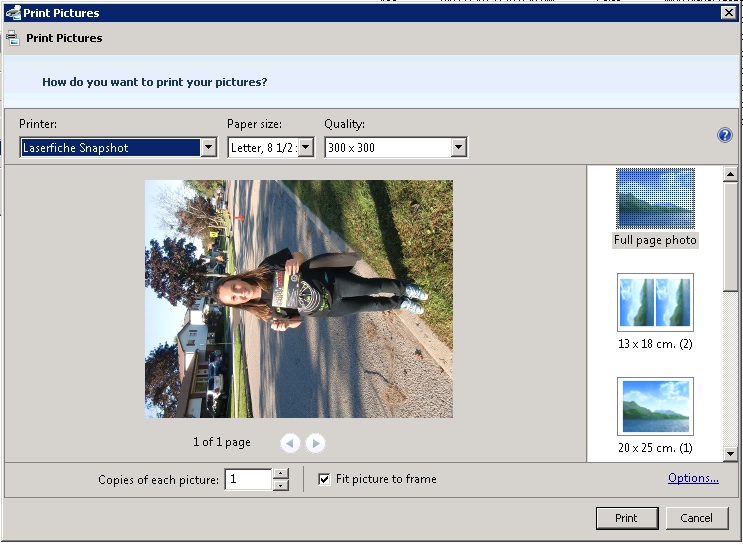743x545 pixels.
Task: Go to next page arrow
Action: point(315,443)
